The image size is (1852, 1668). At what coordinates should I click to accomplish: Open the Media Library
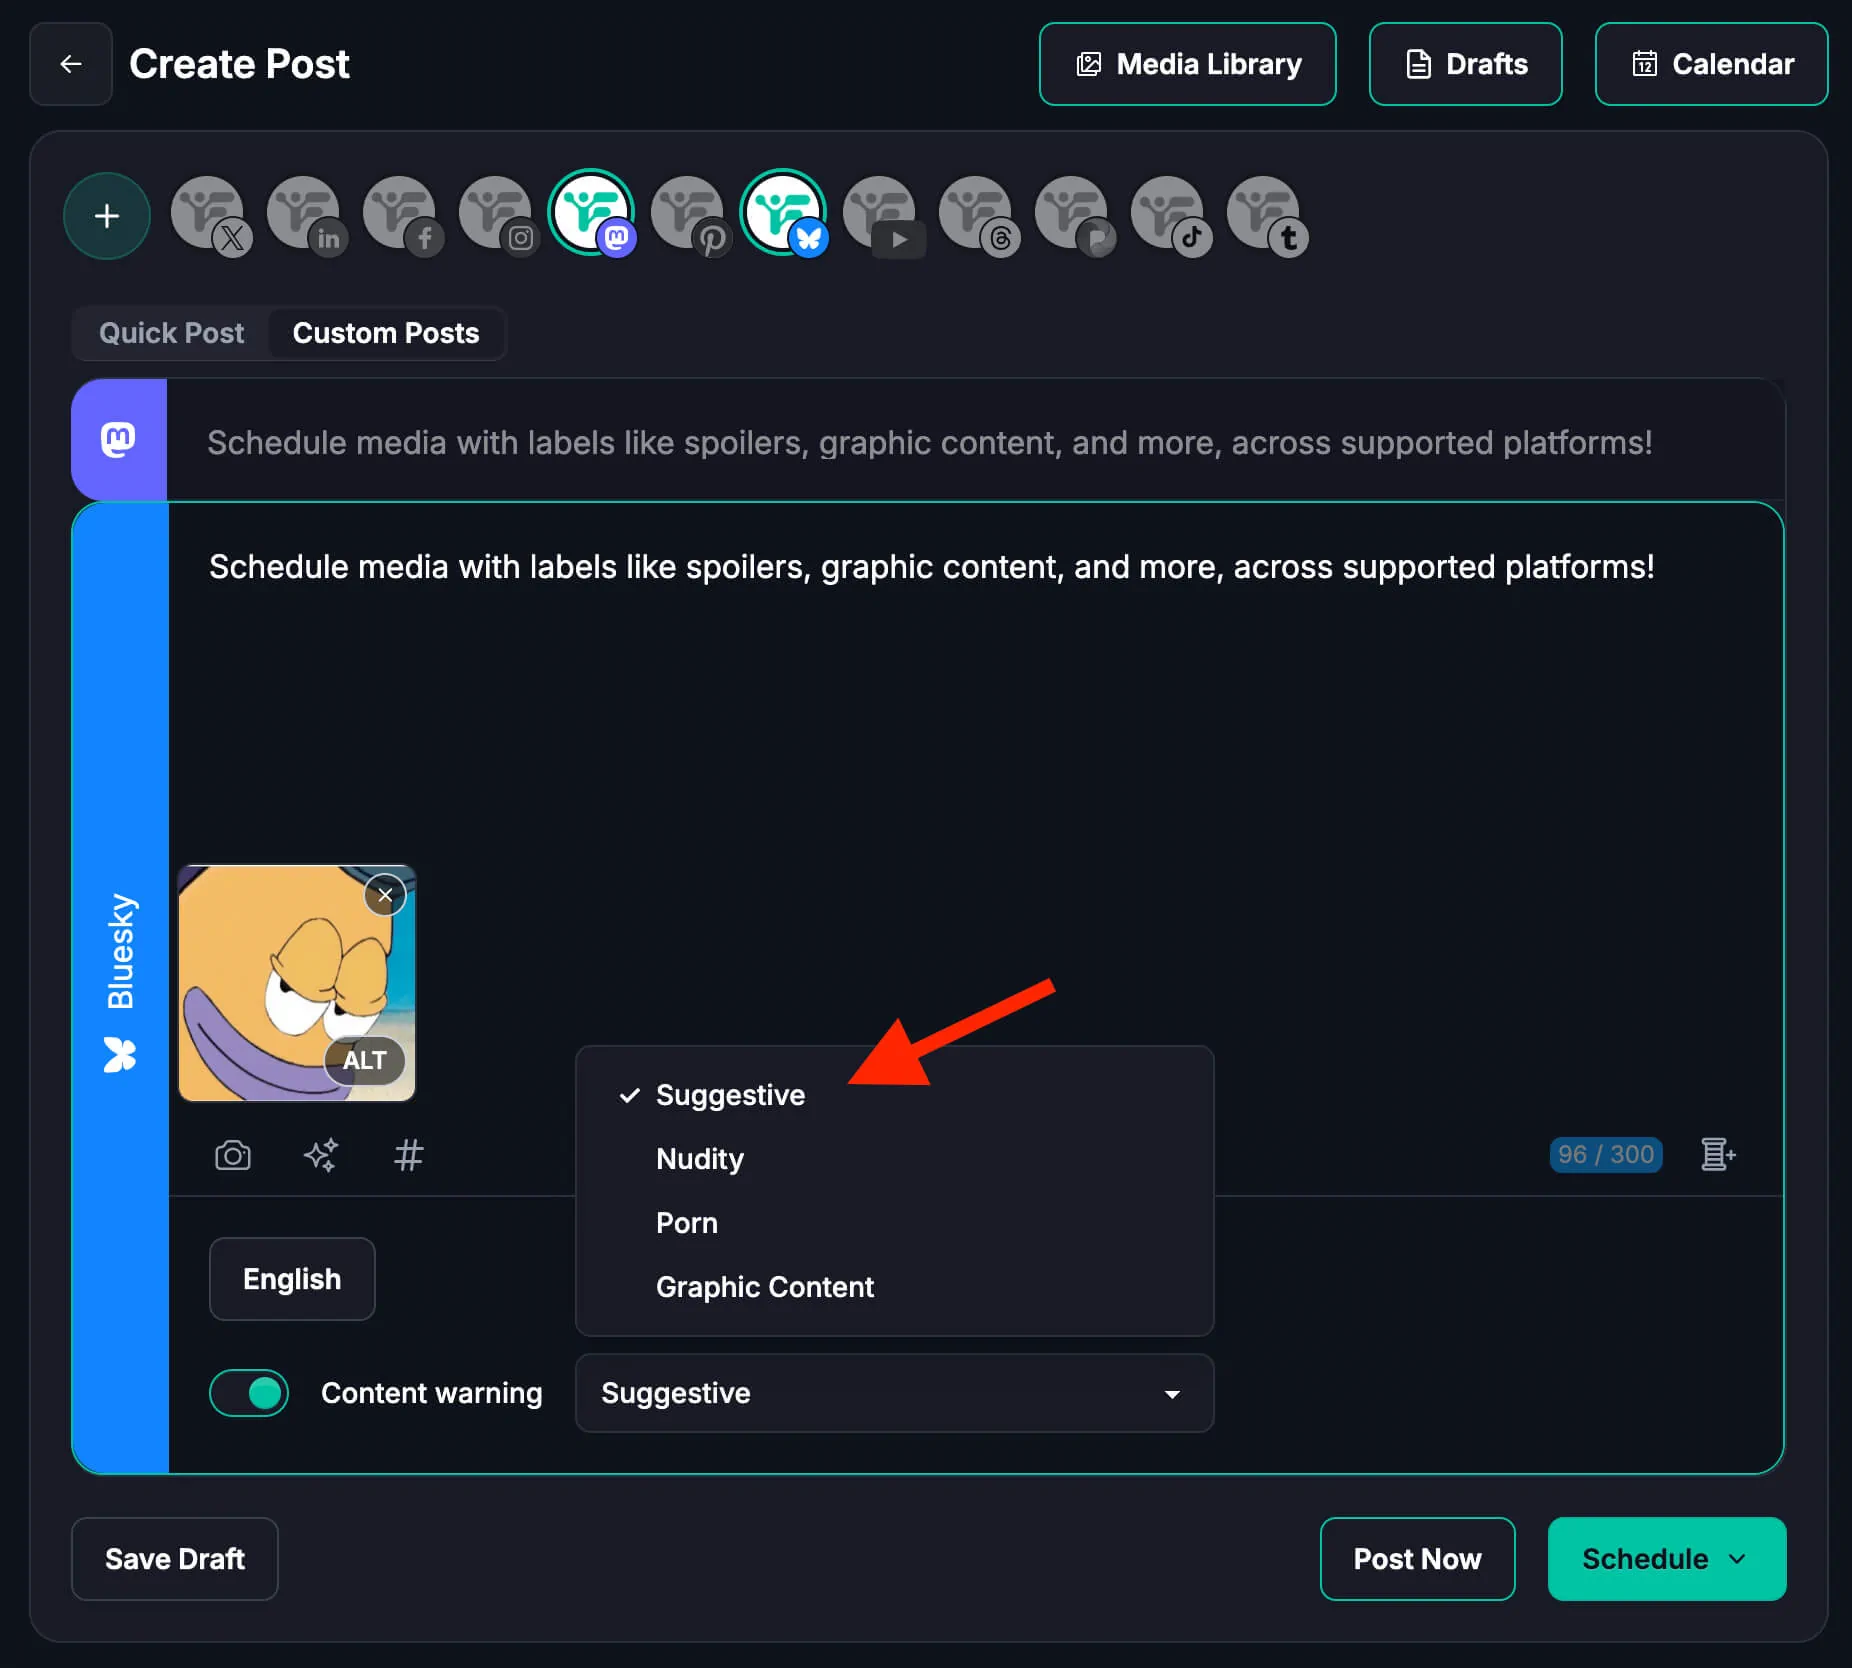1187,64
